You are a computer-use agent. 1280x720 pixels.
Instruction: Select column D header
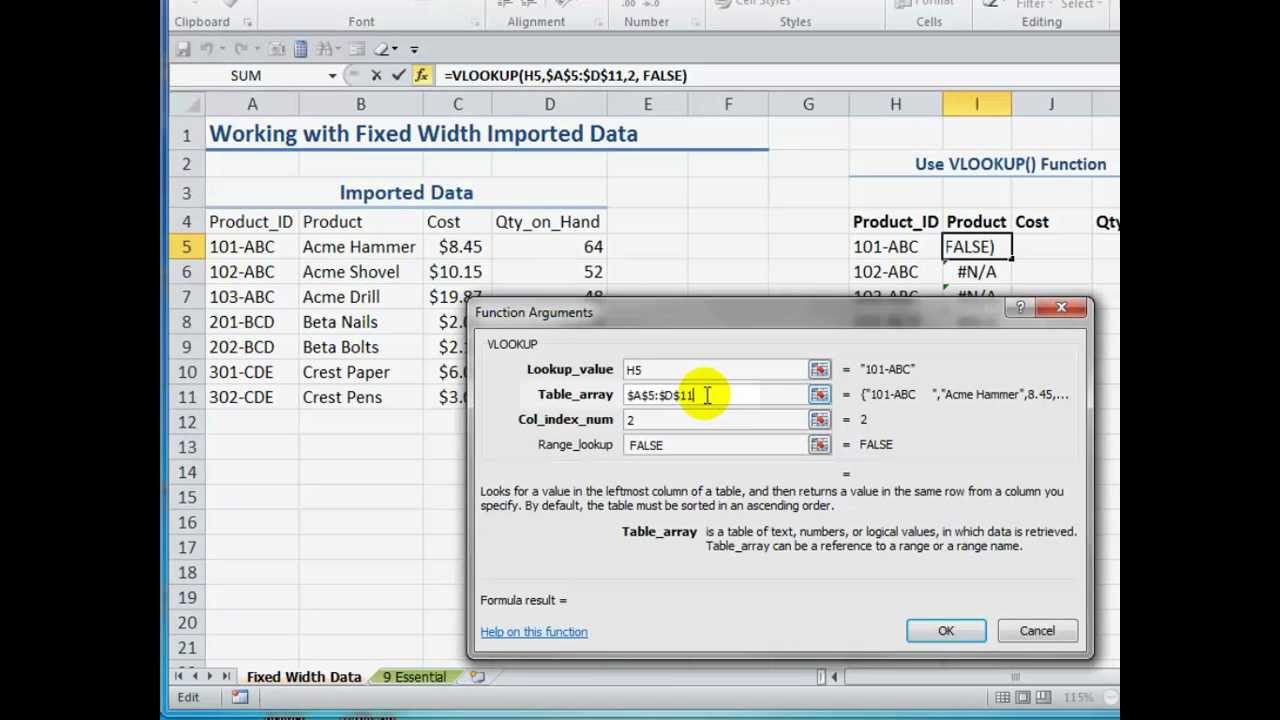click(549, 104)
